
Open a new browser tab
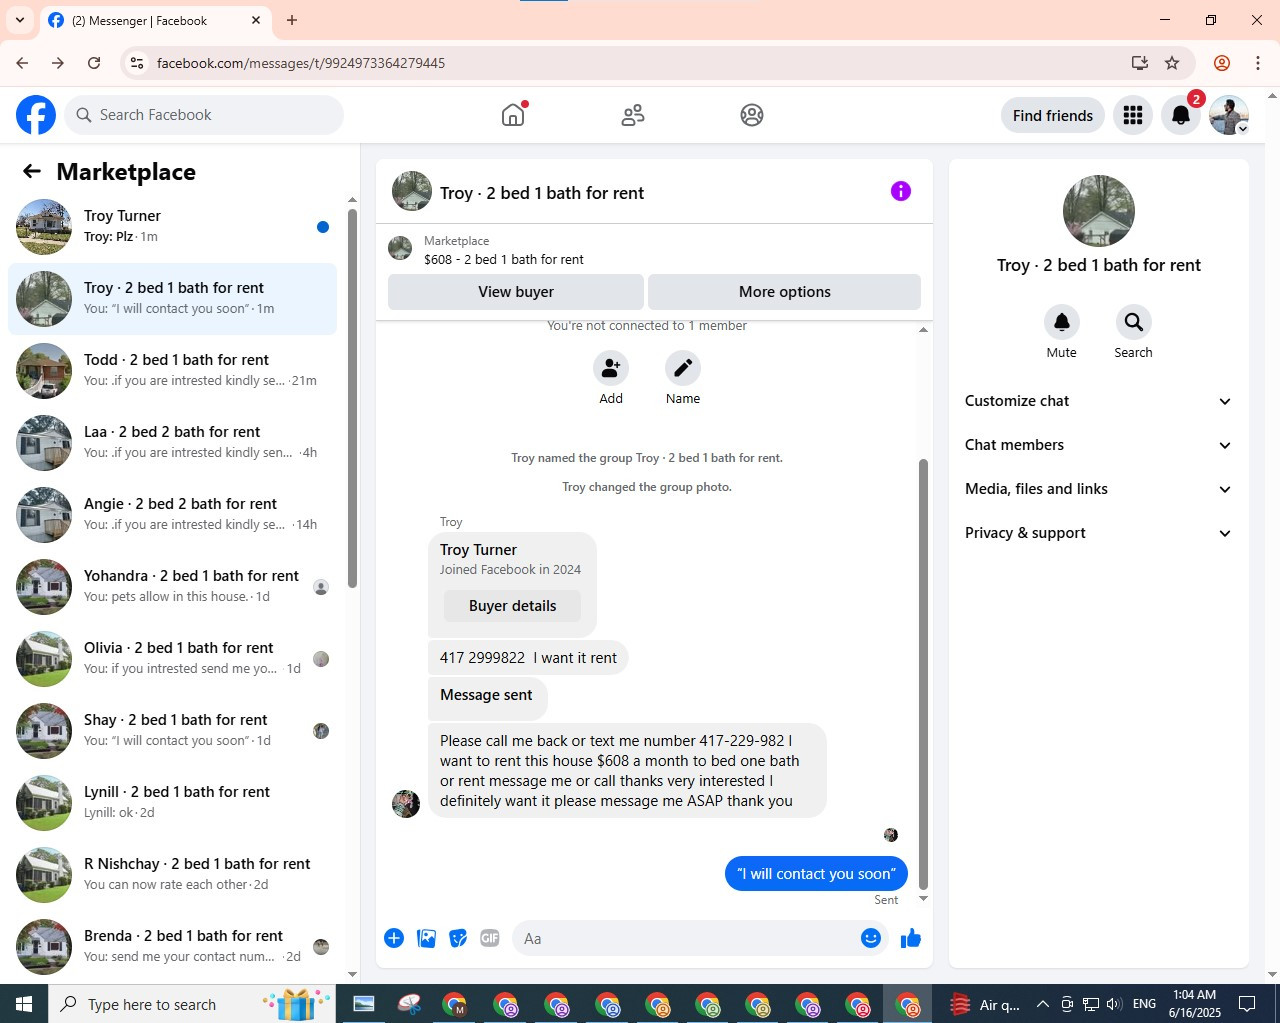tap(292, 20)
